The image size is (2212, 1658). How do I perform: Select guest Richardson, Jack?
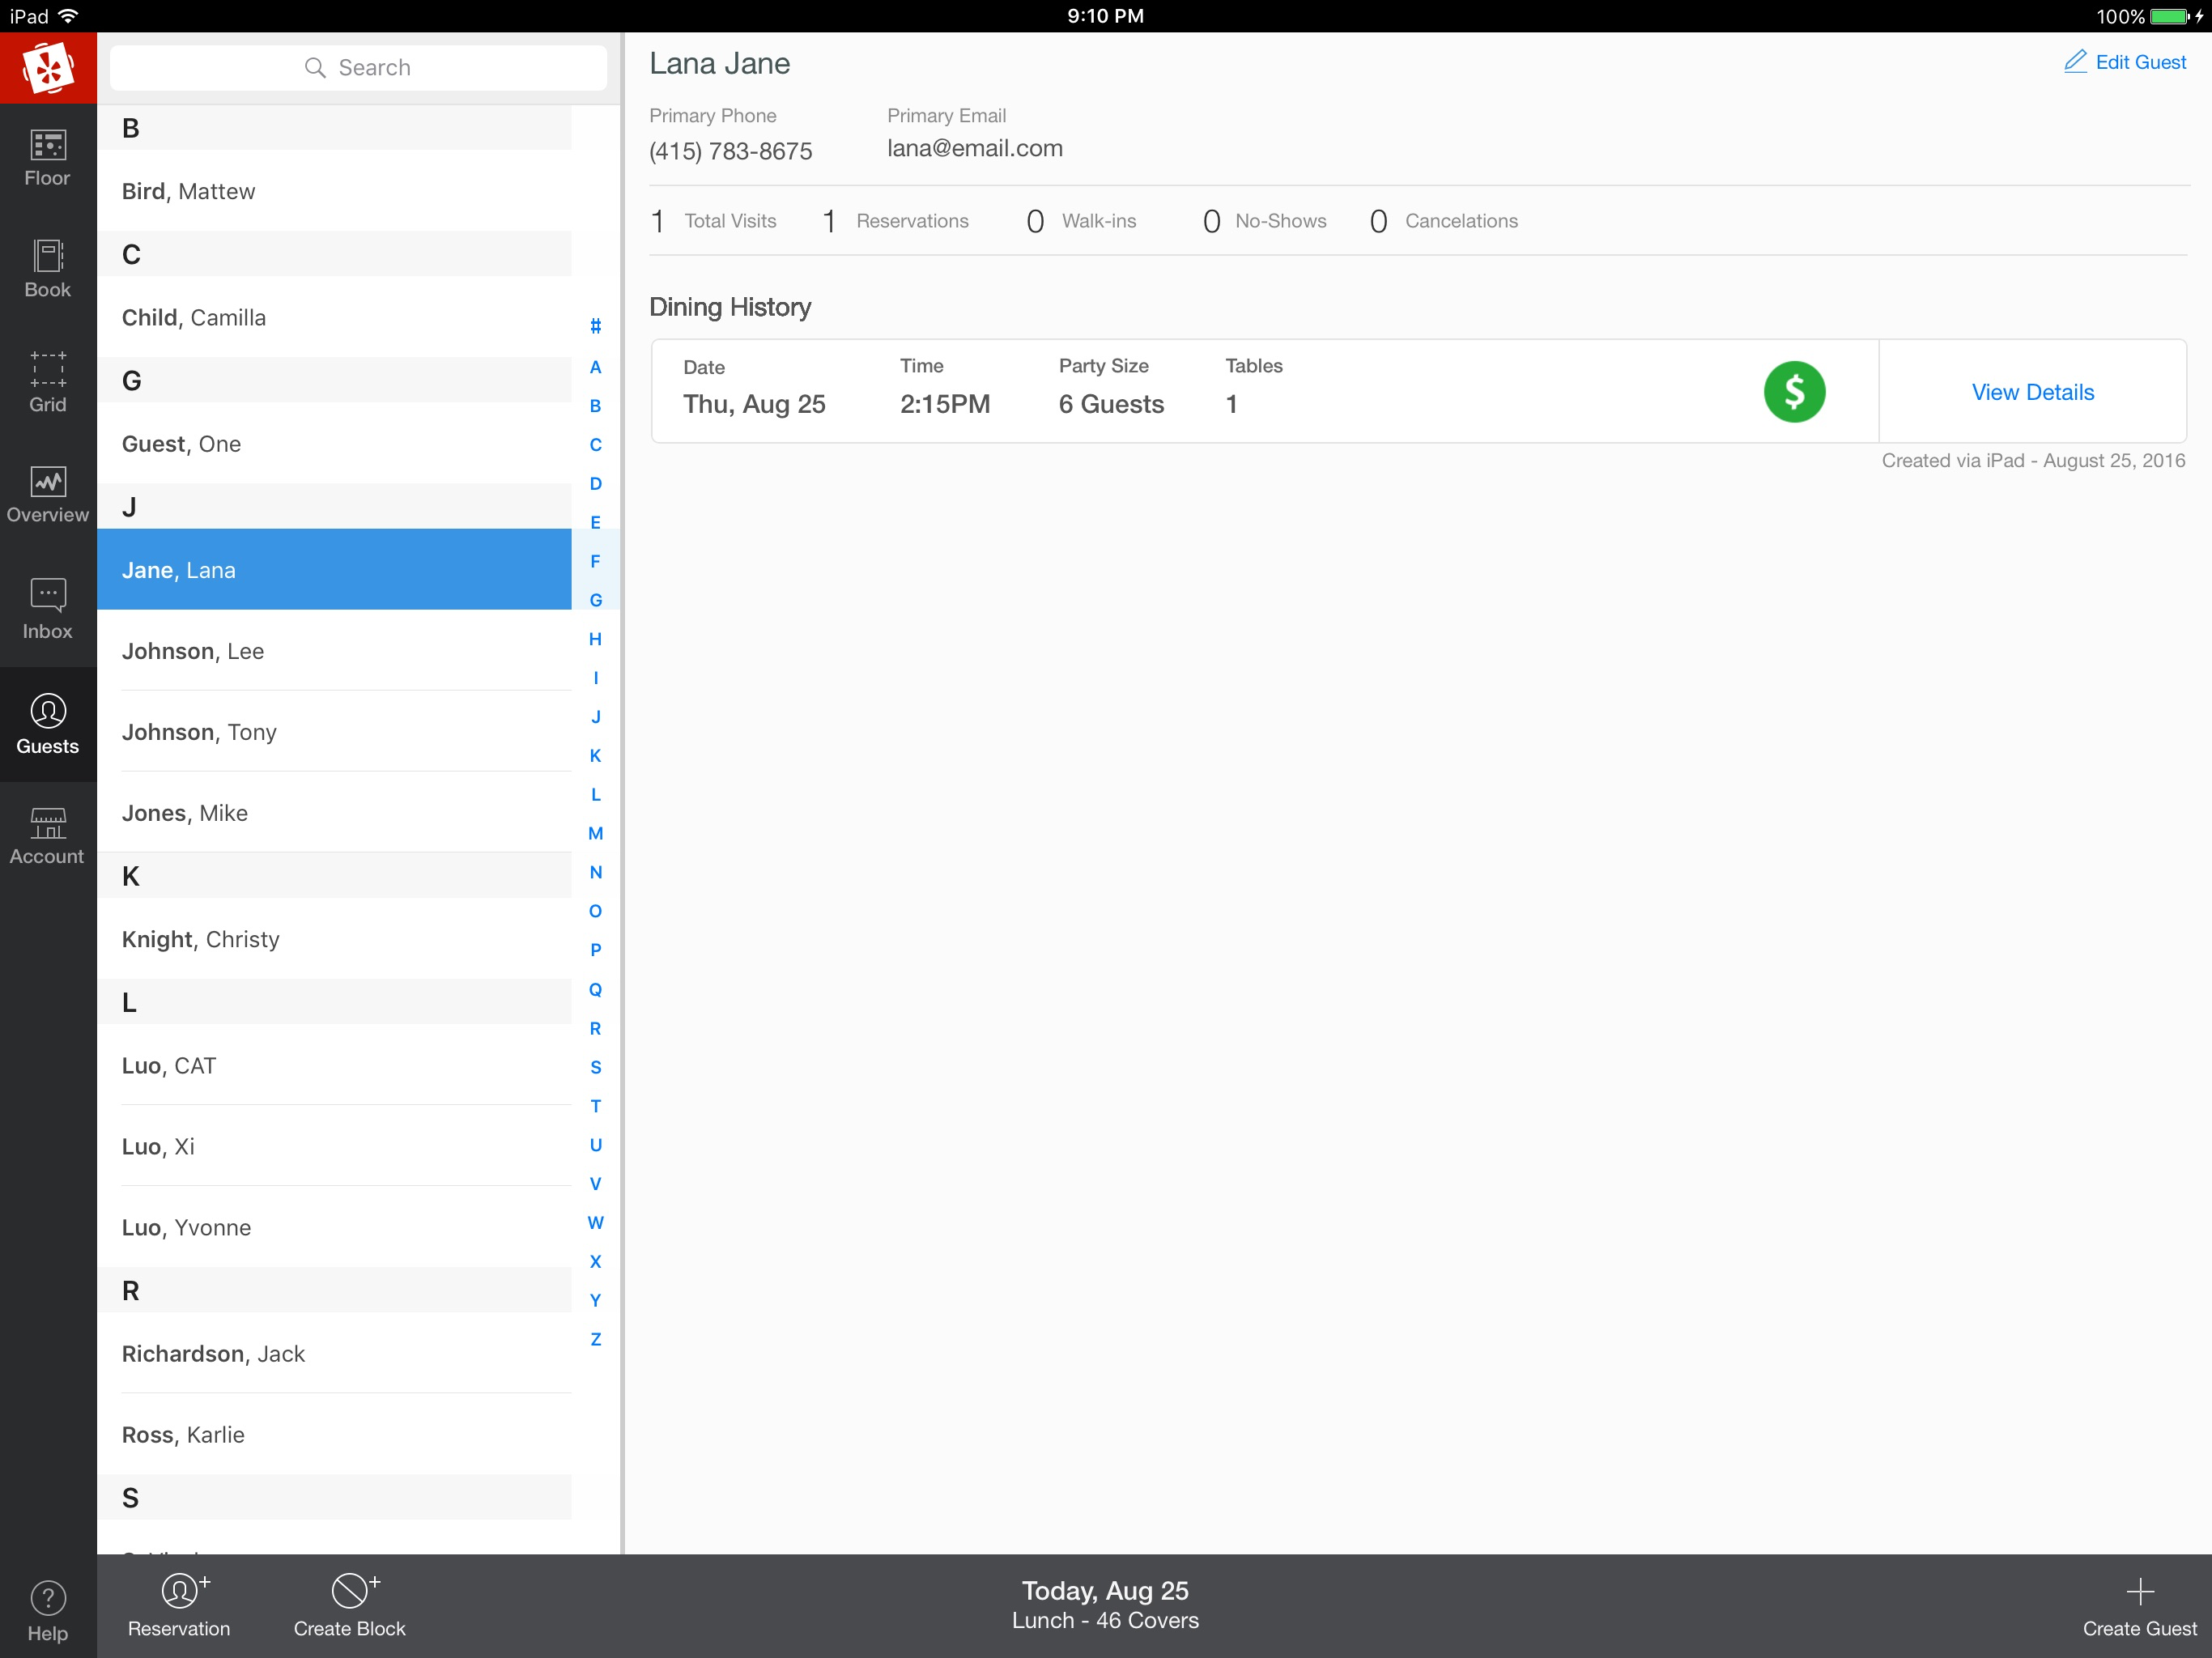point(334,1353)
